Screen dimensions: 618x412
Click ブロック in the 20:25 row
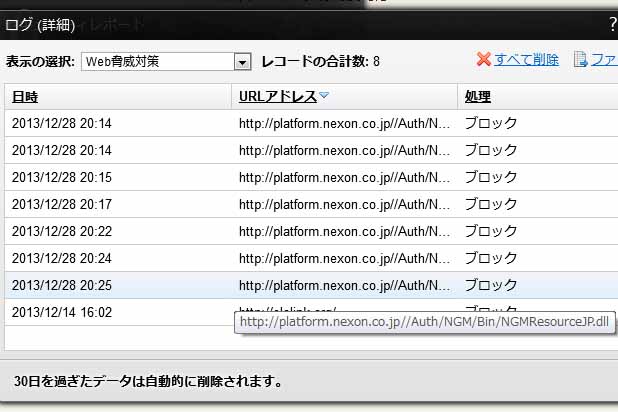click(x=491, y=285)
